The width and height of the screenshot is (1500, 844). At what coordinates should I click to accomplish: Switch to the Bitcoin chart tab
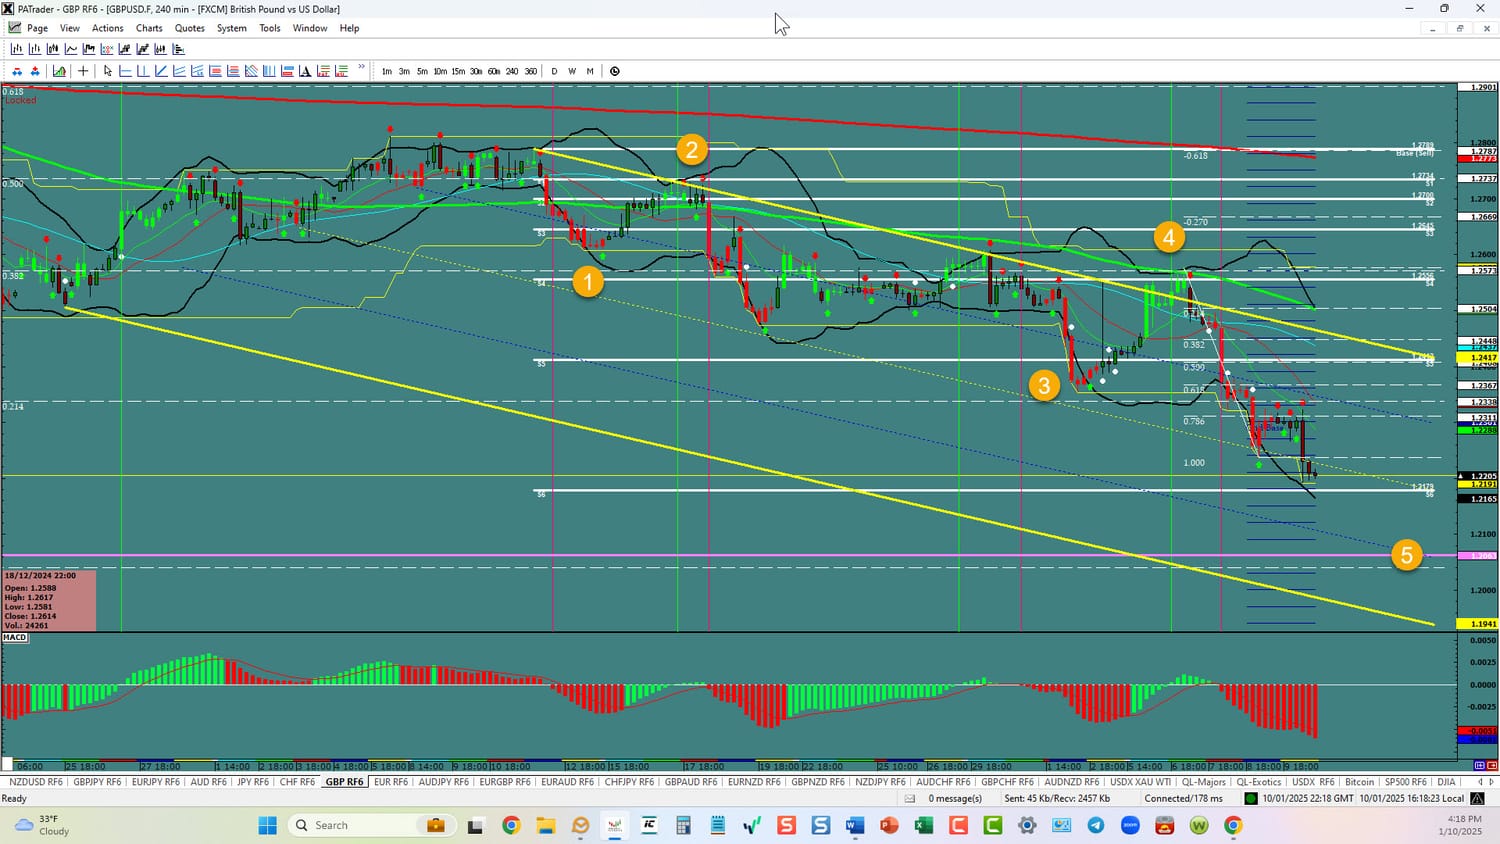click(x=1359, y=782)
